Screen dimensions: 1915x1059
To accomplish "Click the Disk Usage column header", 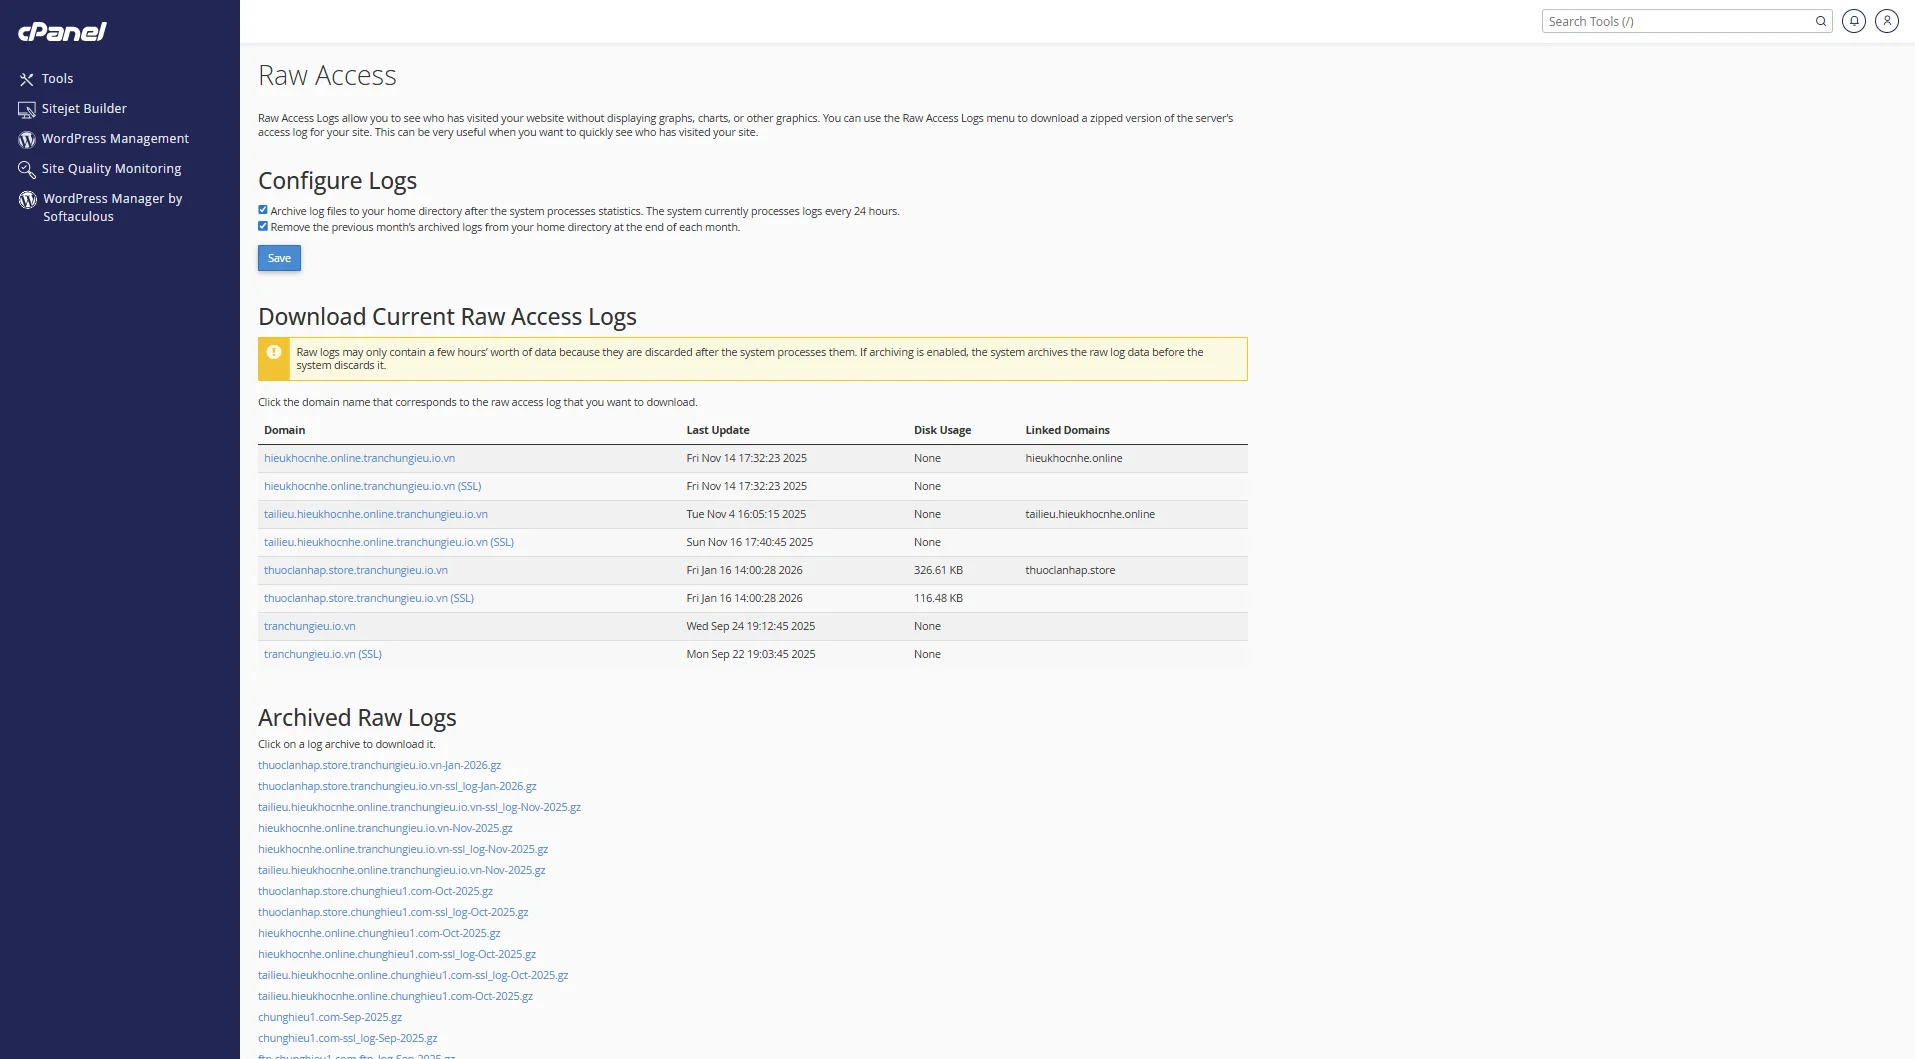I will coord(942,430).
